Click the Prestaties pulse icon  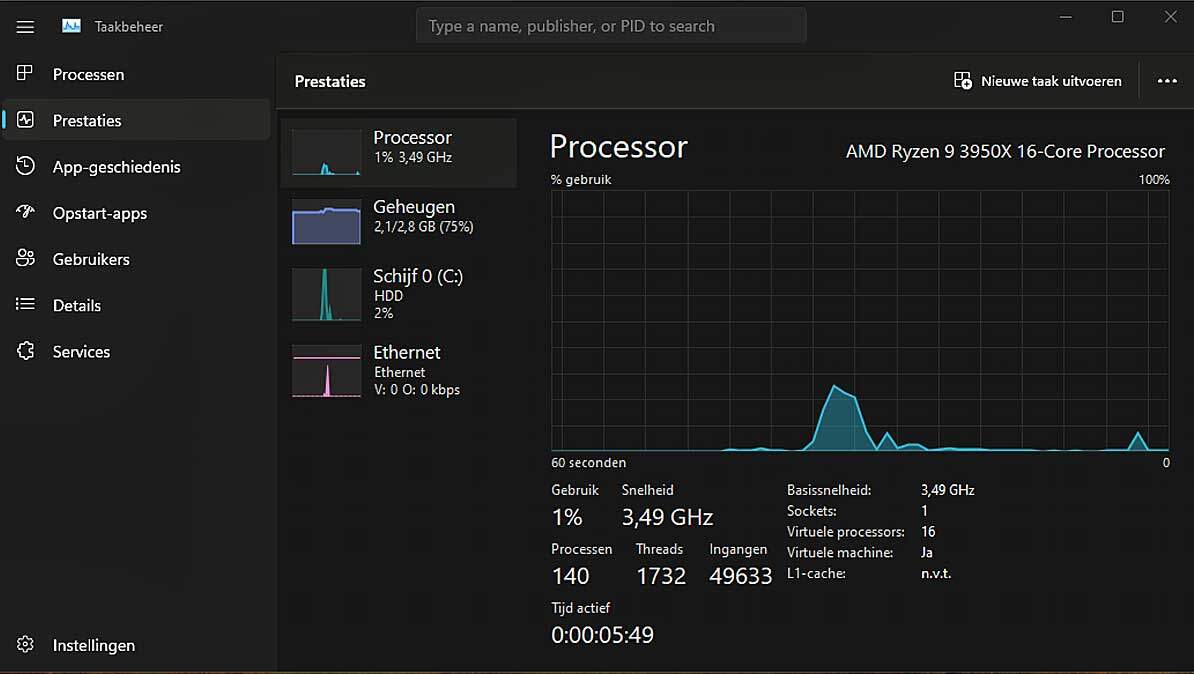(x=25, y=120)
